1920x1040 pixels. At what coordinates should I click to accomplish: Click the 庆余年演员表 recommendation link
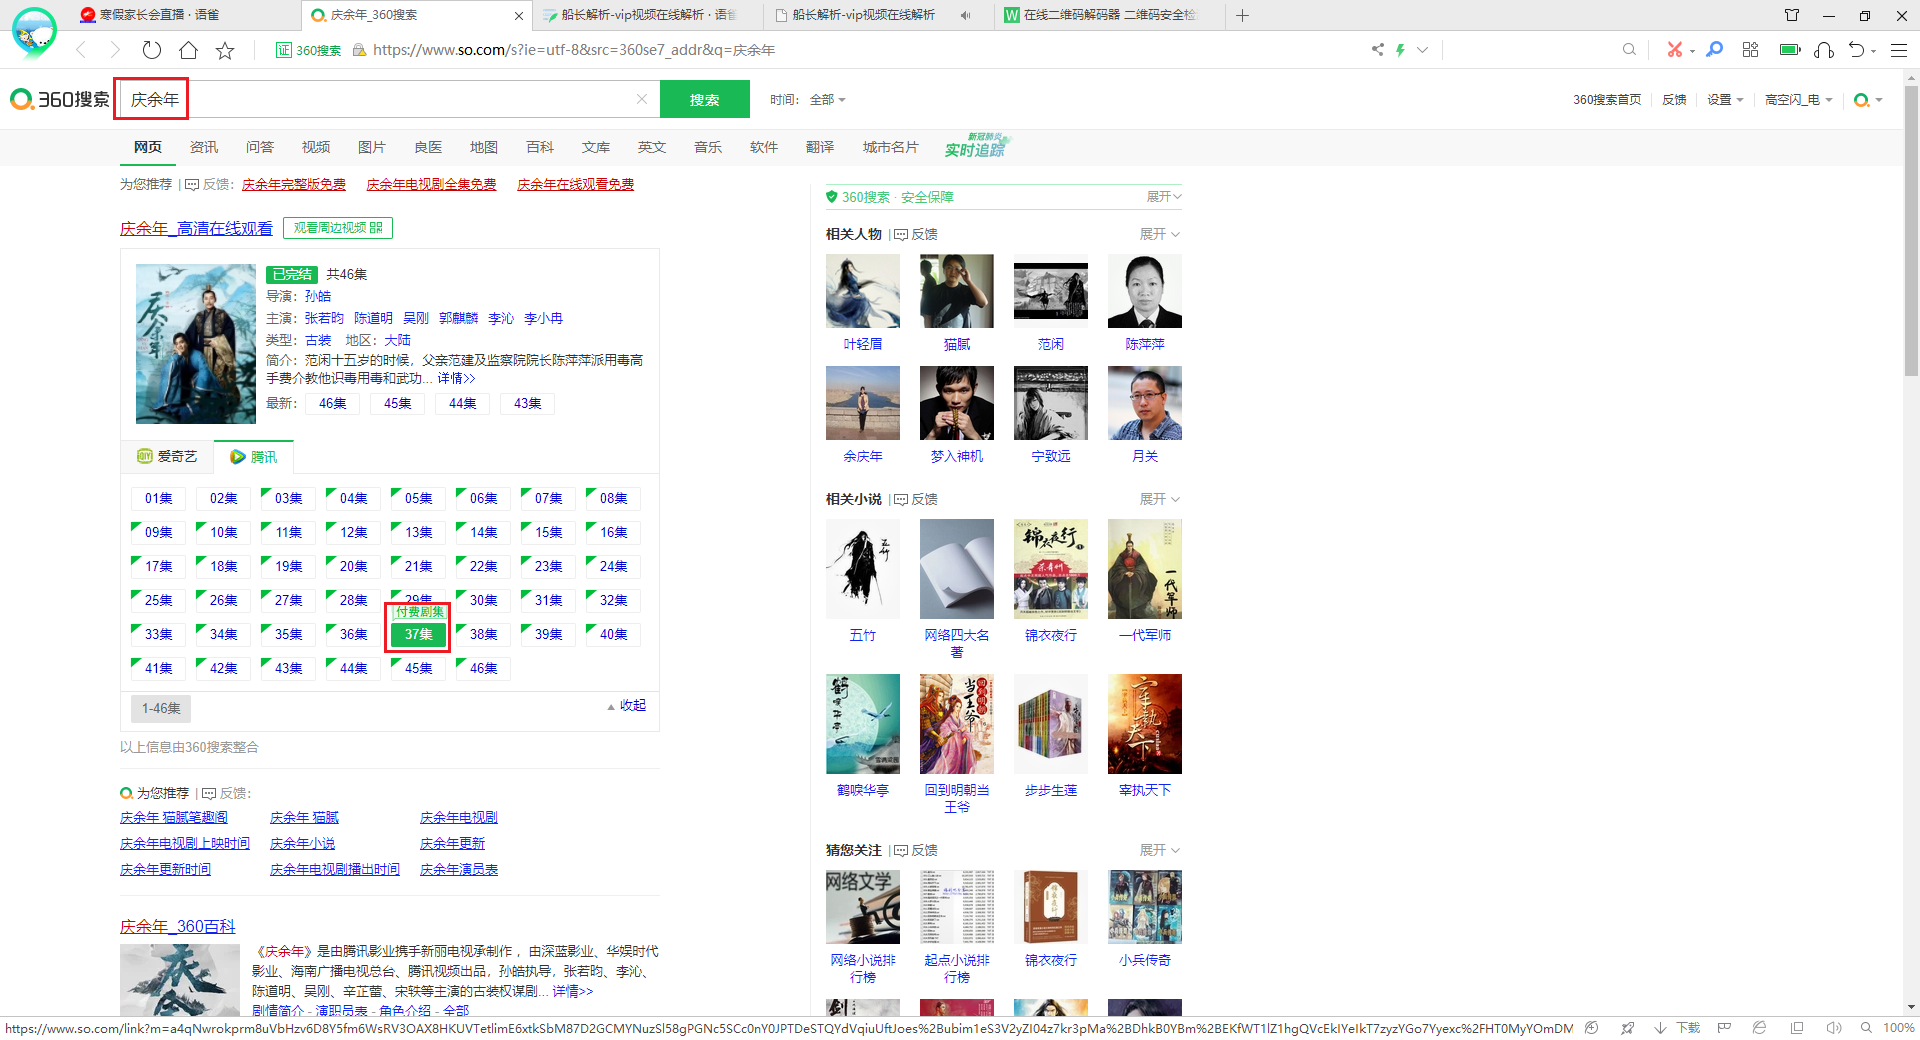pyautogui.click(x=459, y=869)
